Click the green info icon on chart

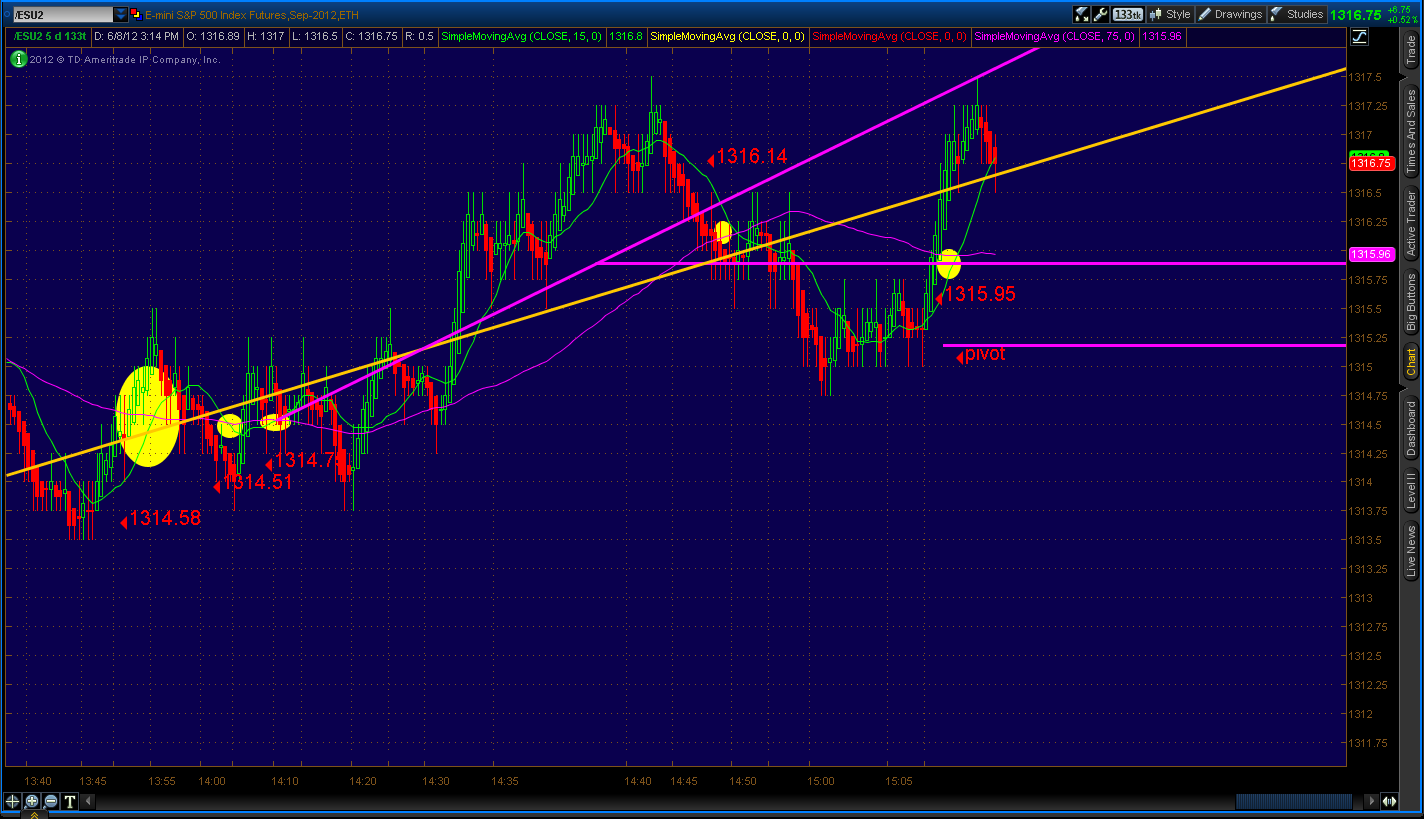(18, 59)
